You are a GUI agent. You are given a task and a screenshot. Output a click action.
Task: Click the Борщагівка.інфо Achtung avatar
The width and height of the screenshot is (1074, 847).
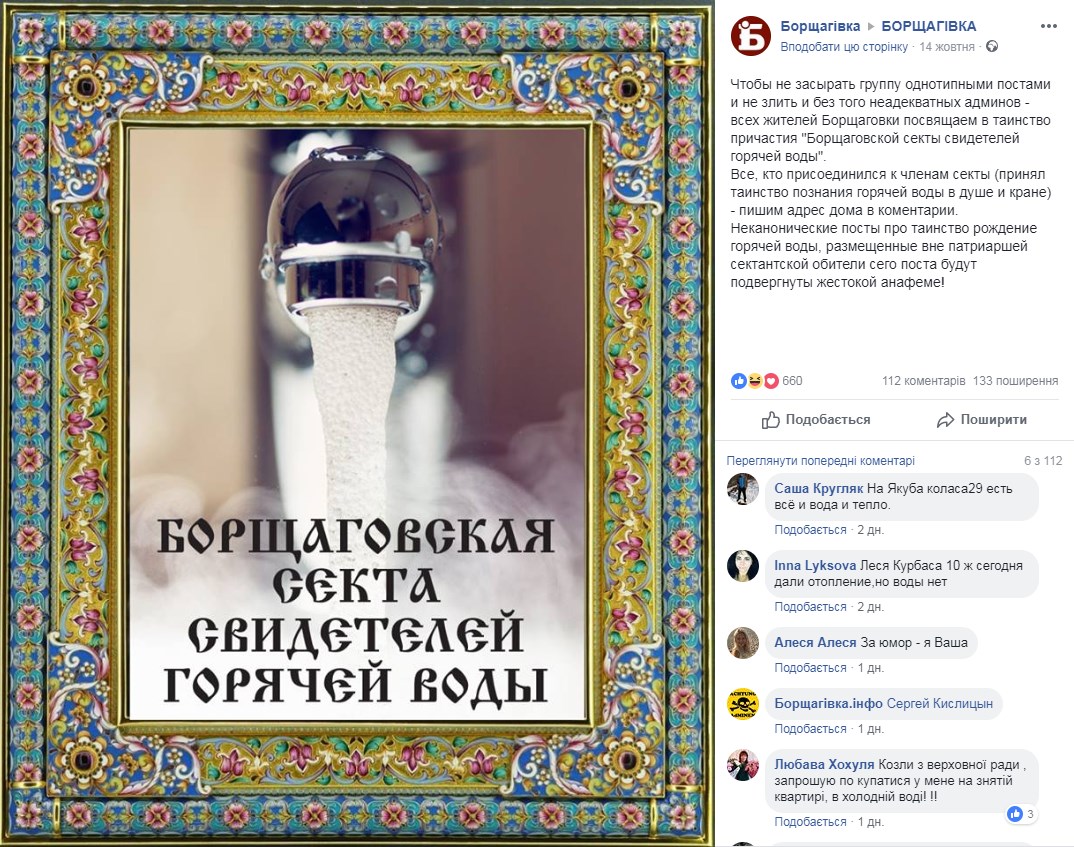tap(742, 704)
